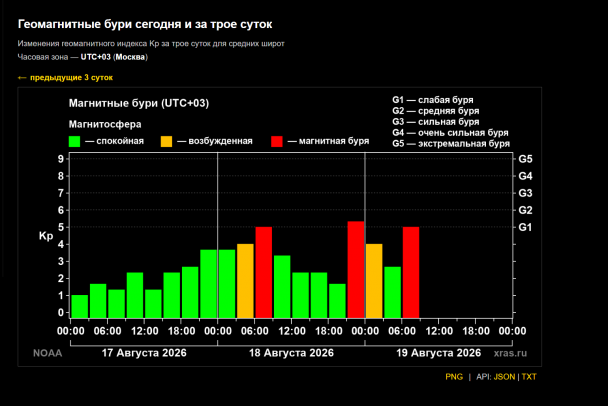This screenshot has height=406, width=608.
Task: Open the TXT API link
Action: pos(529,377)
